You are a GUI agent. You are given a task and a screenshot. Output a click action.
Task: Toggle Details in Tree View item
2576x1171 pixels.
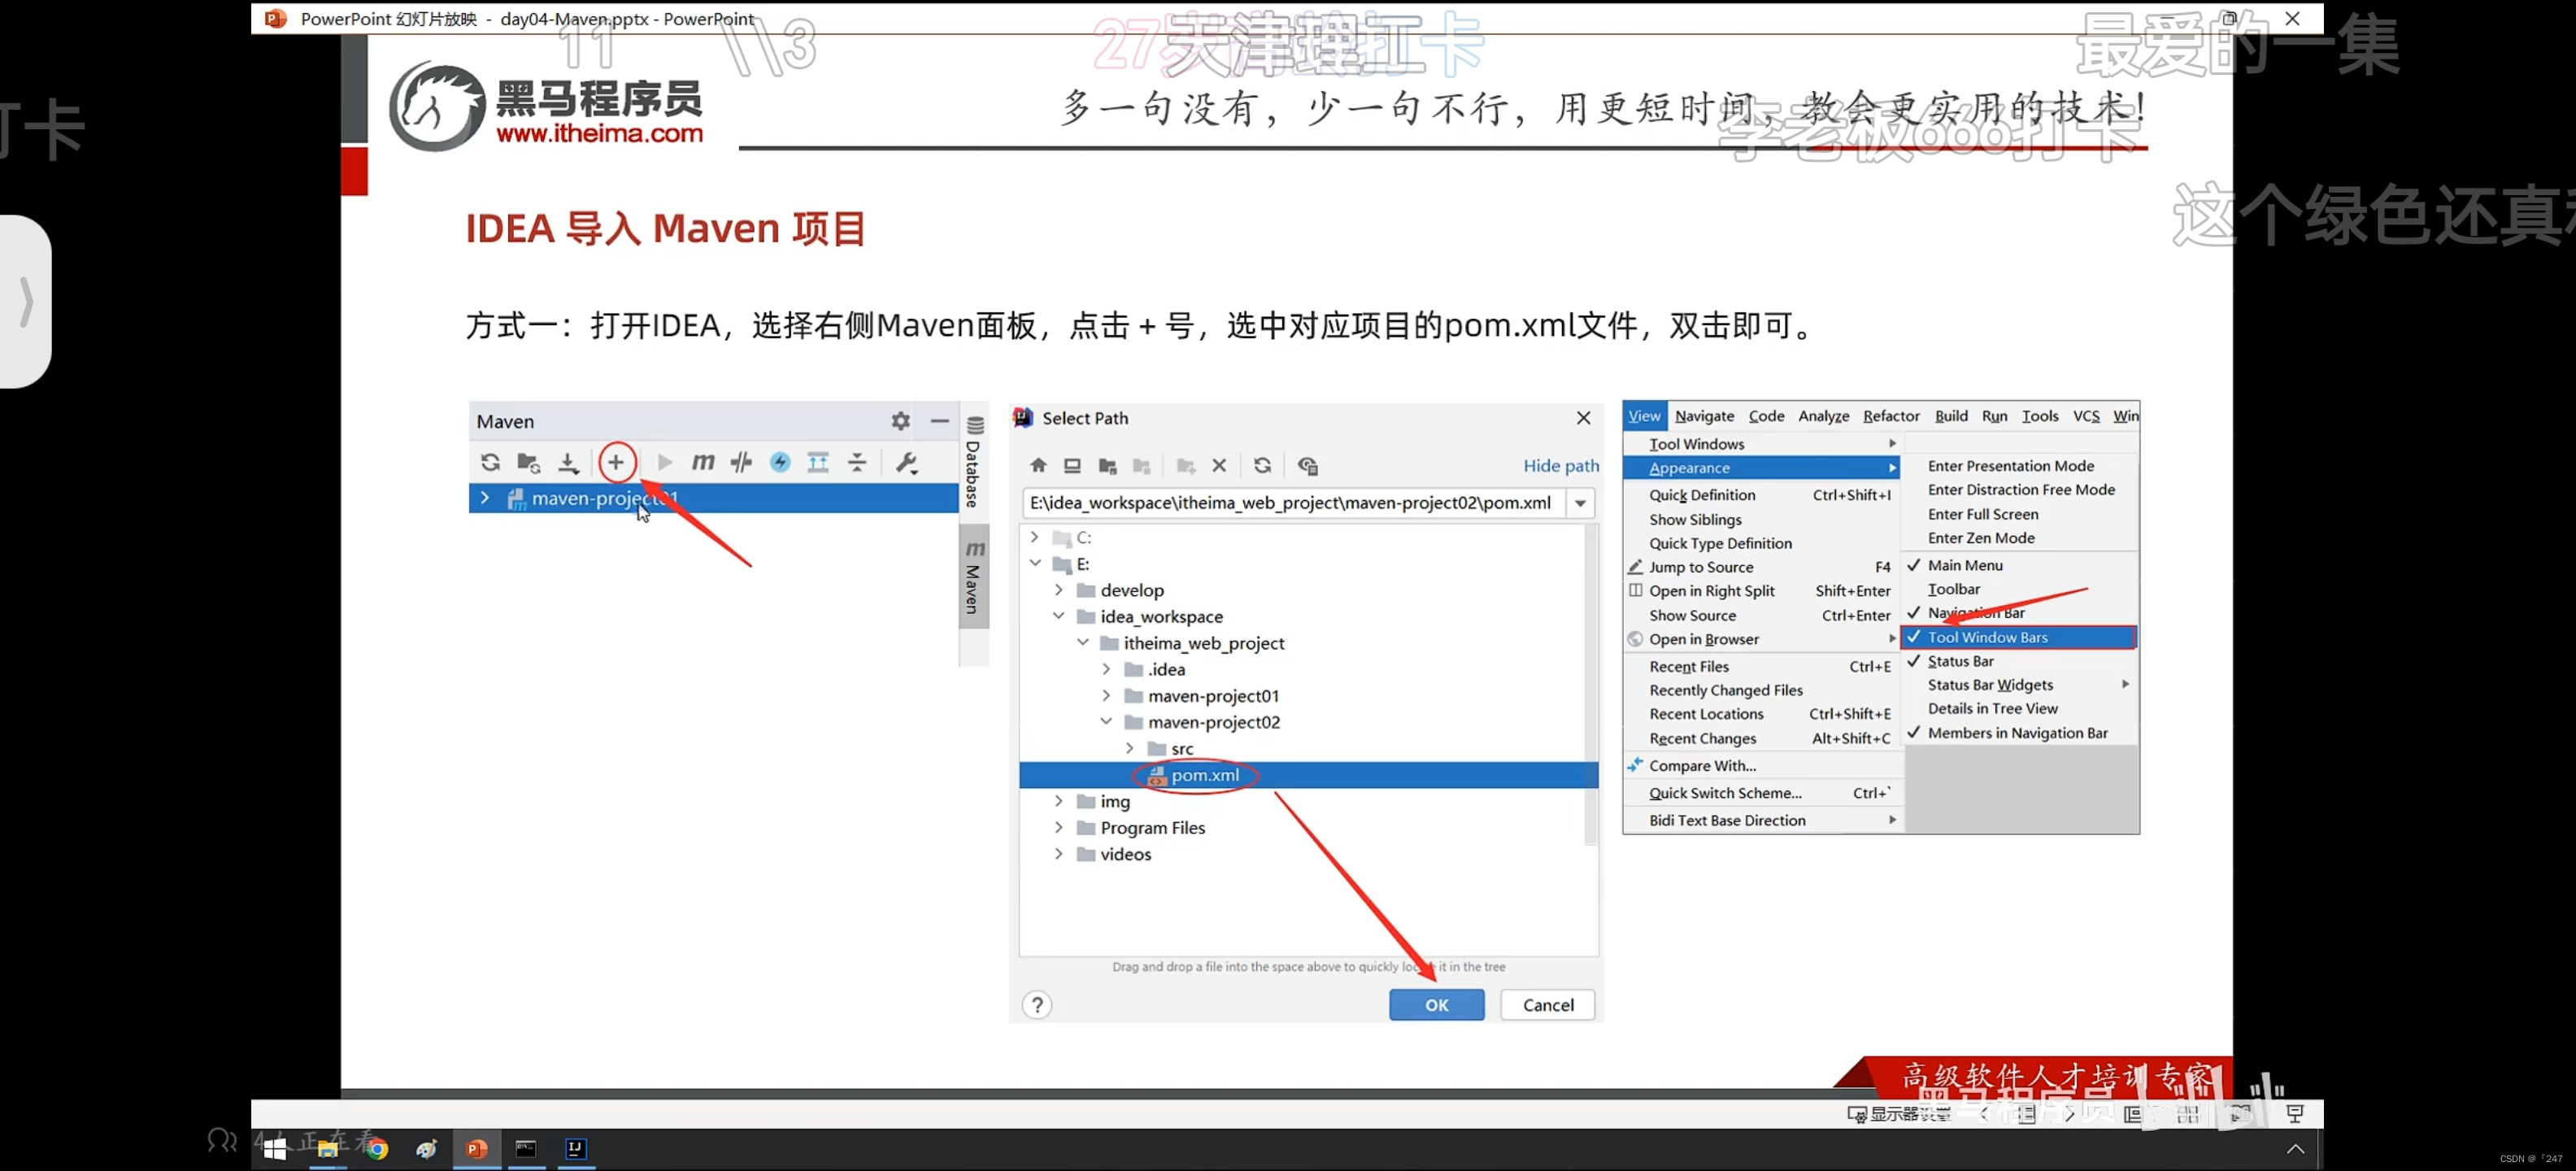2020,708
